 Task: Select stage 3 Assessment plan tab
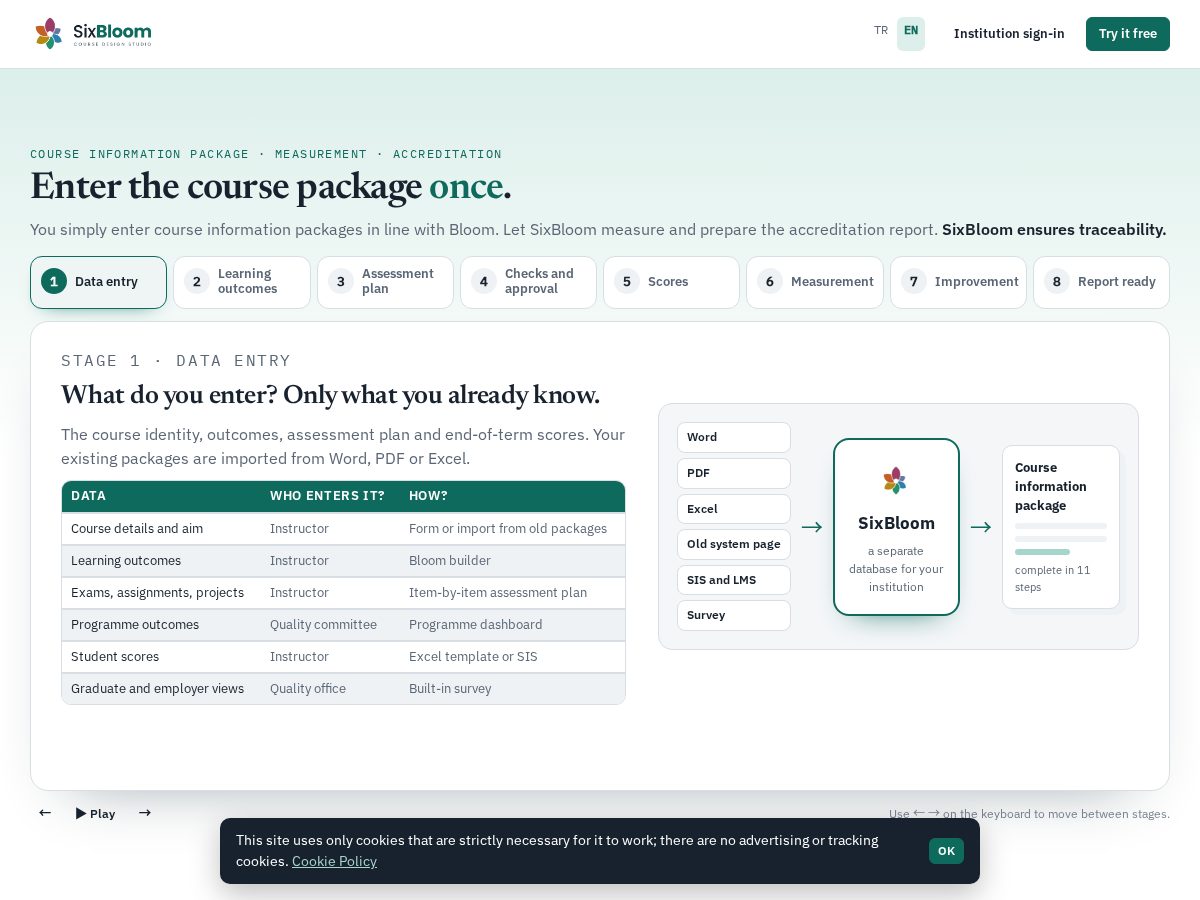click(x=385, y=282)
